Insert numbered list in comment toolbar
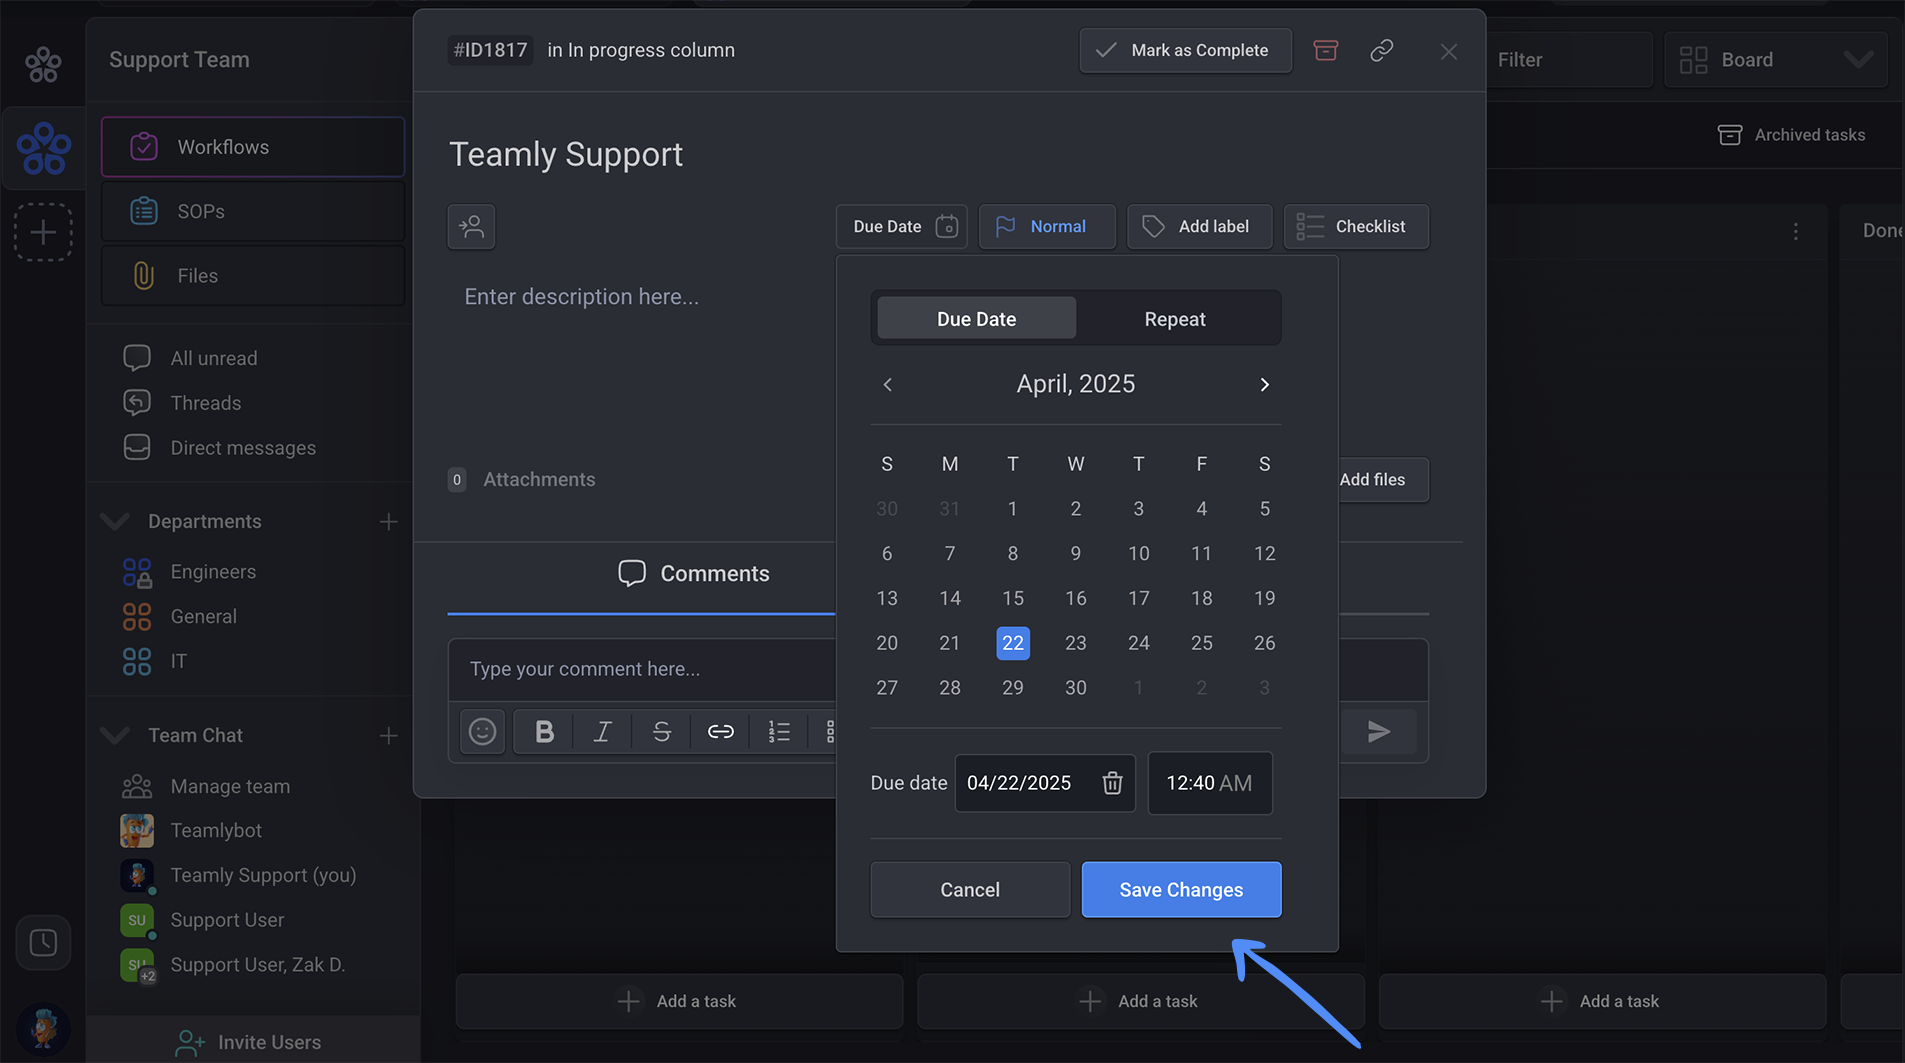 [x=779, y=732]
